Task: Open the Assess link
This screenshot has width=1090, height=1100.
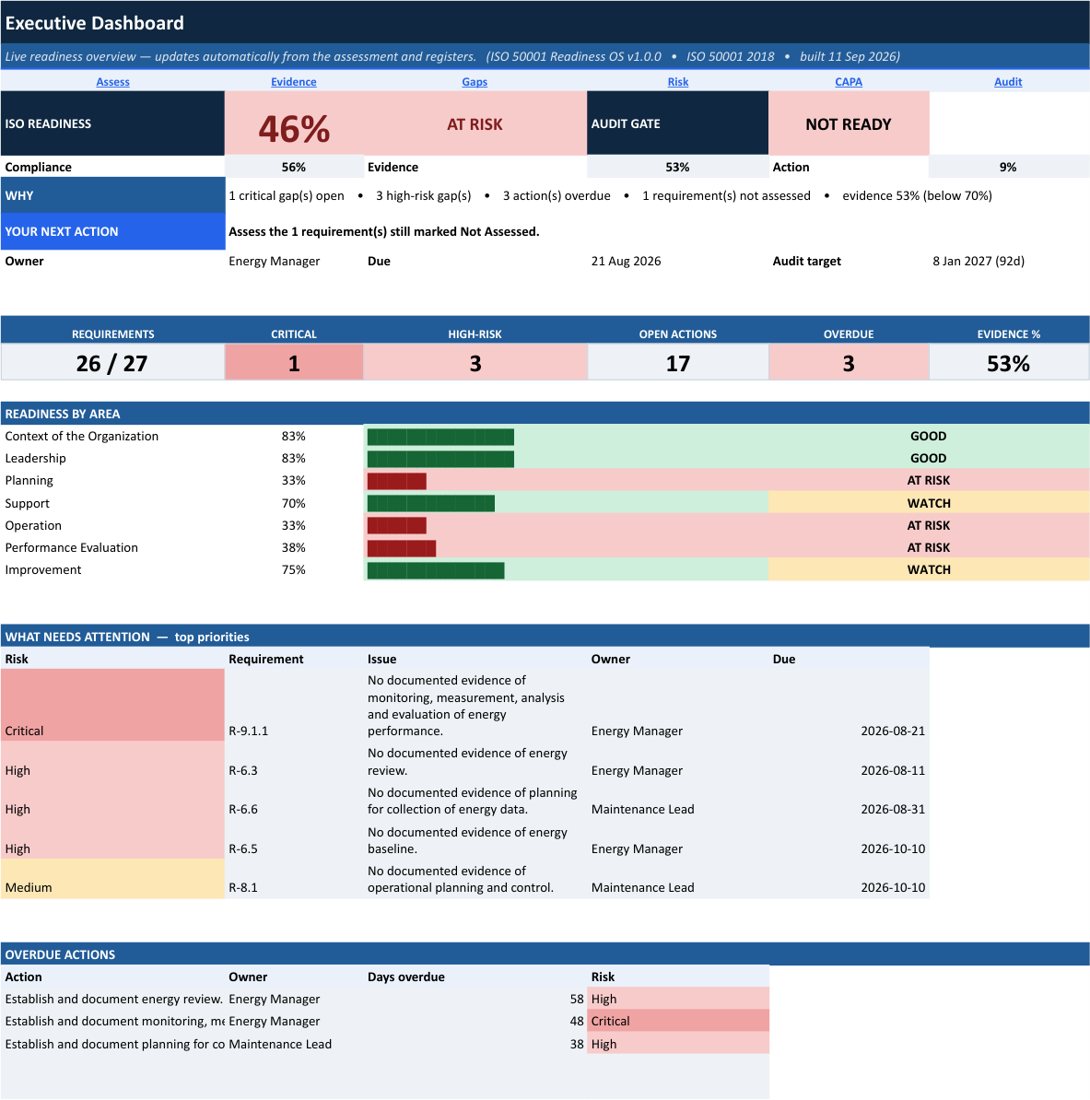Action: coord(112,82)
